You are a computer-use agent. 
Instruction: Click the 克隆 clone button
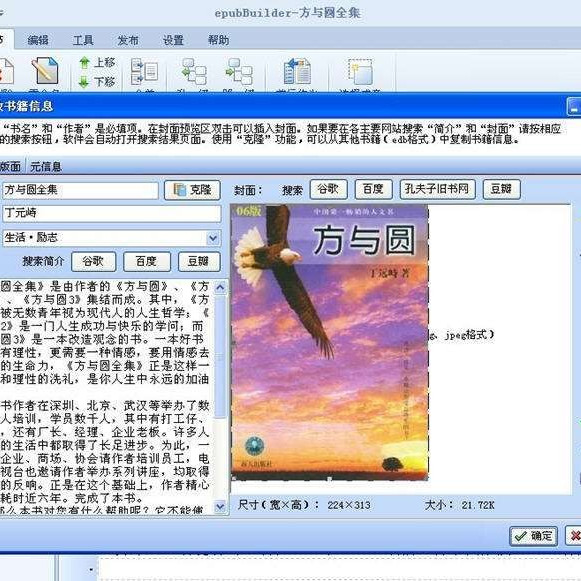coord(192,190)
